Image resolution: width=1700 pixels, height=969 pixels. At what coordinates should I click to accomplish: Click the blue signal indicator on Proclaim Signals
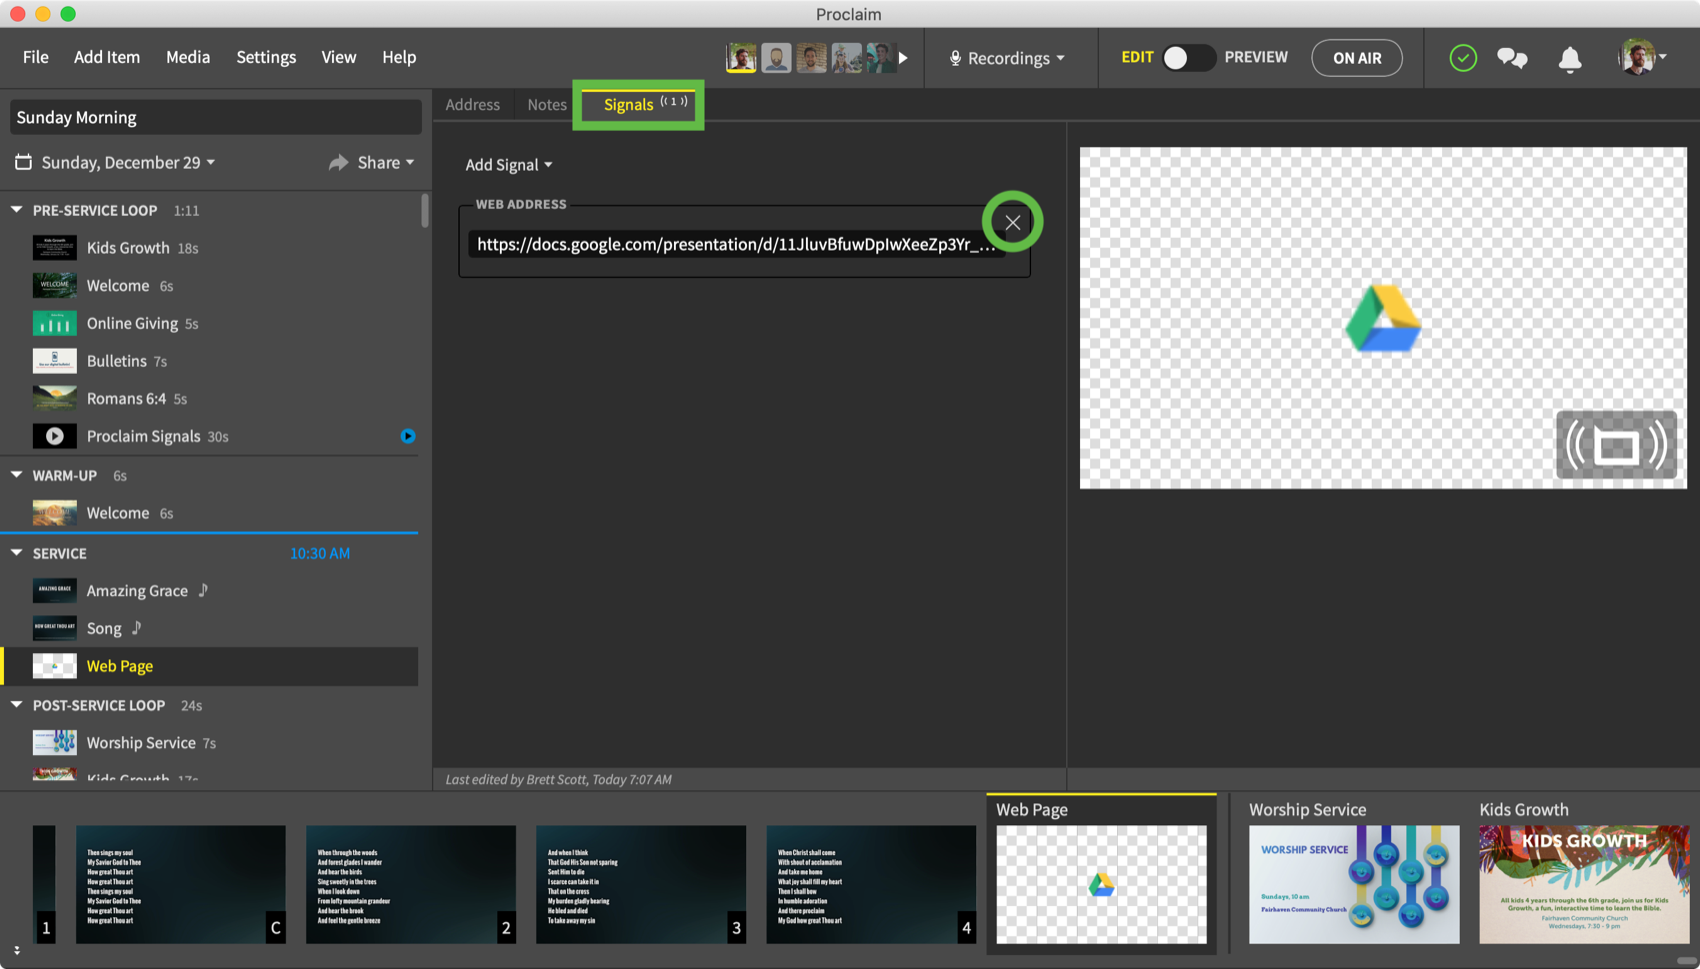point(408,436)
